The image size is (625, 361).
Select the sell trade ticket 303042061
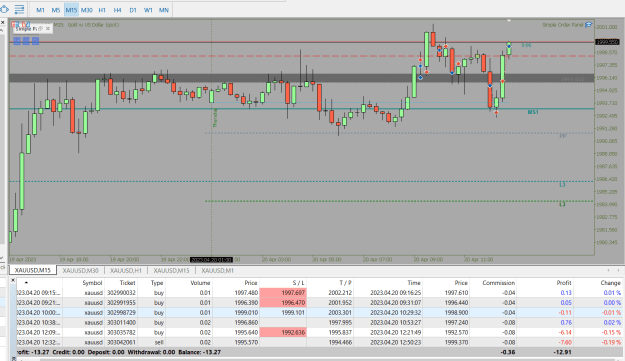pos(319,342)
